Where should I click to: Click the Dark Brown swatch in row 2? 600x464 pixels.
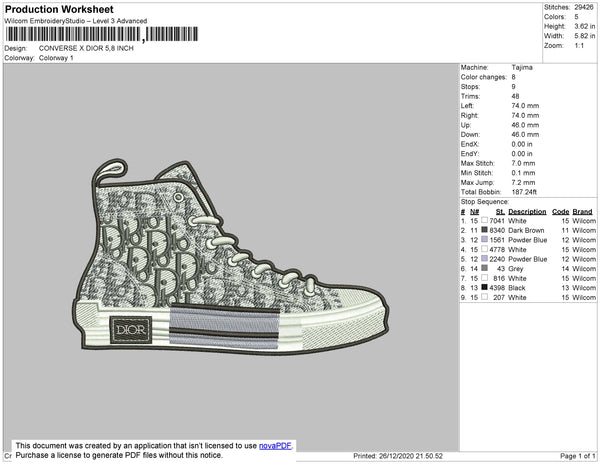pyautogui.click(x=484, y=230)
